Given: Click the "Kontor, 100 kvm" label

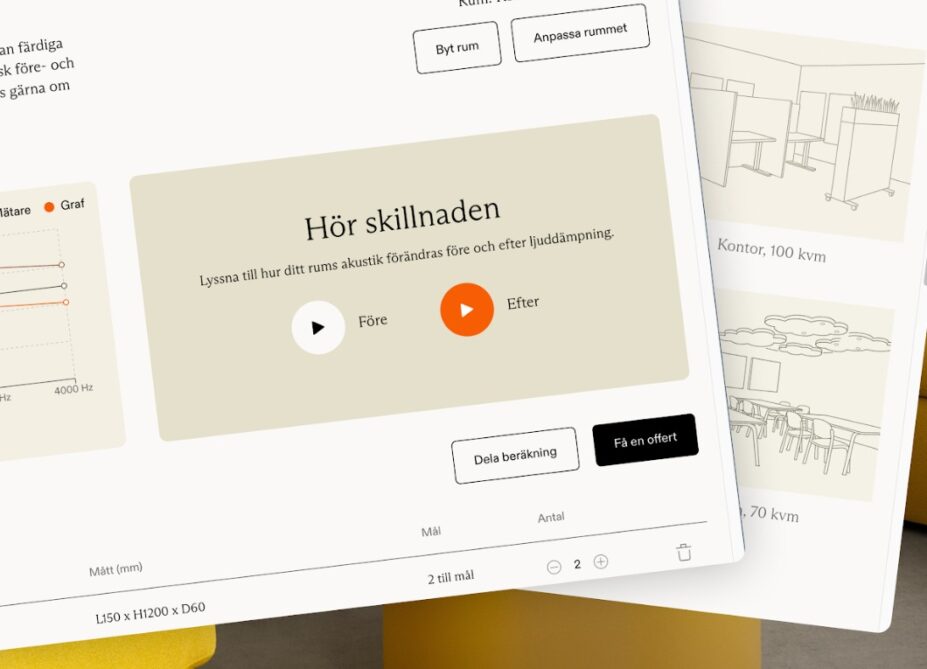Looking at the screenshot, I should [x=771, y=250].
